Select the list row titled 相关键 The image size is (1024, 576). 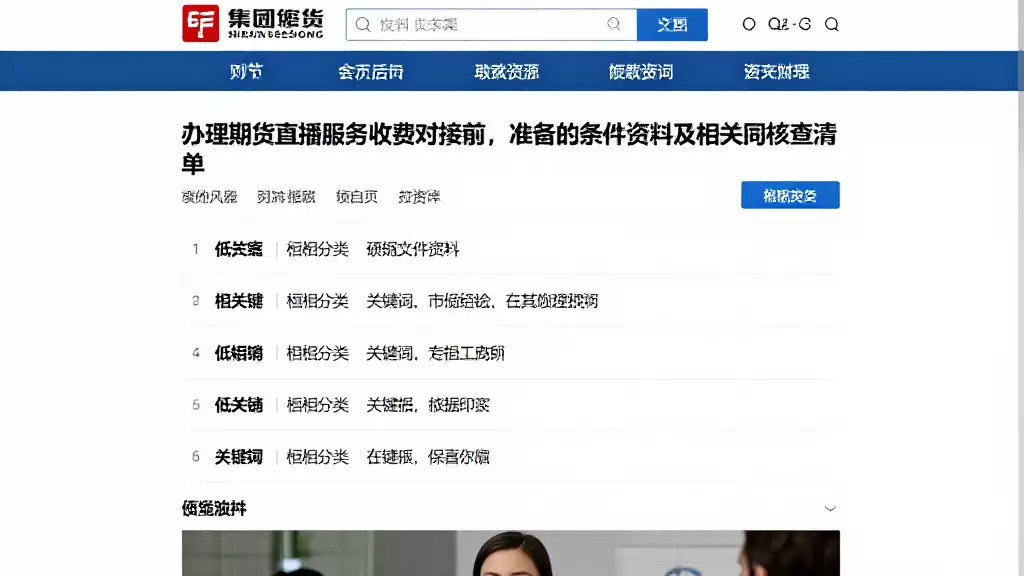[x=511, y=300]
